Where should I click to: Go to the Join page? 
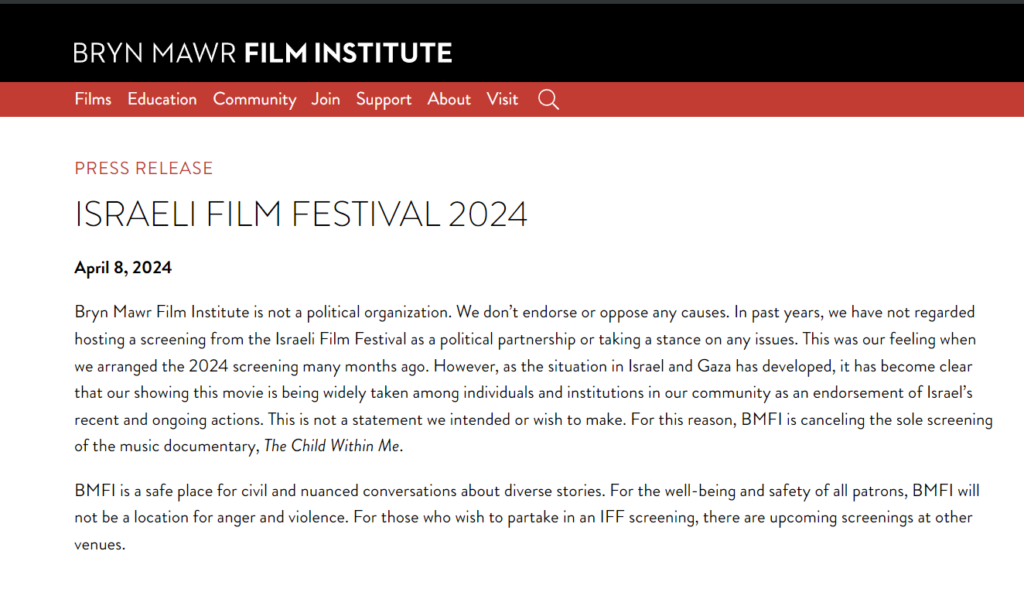coord(325,99)
